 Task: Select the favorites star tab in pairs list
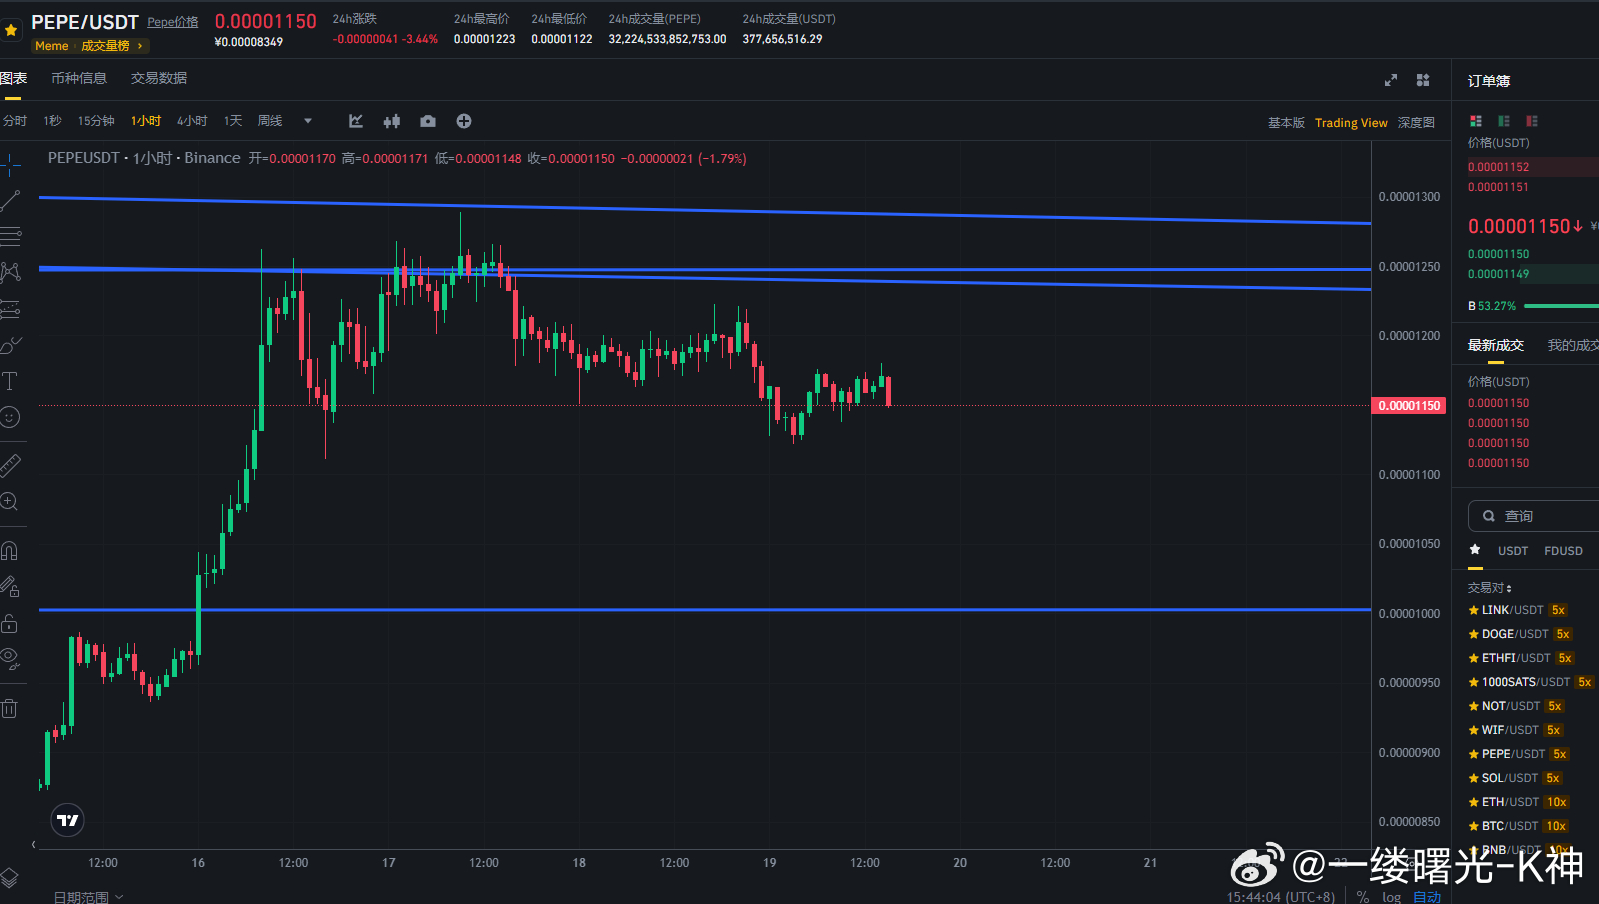point(1475,550)
